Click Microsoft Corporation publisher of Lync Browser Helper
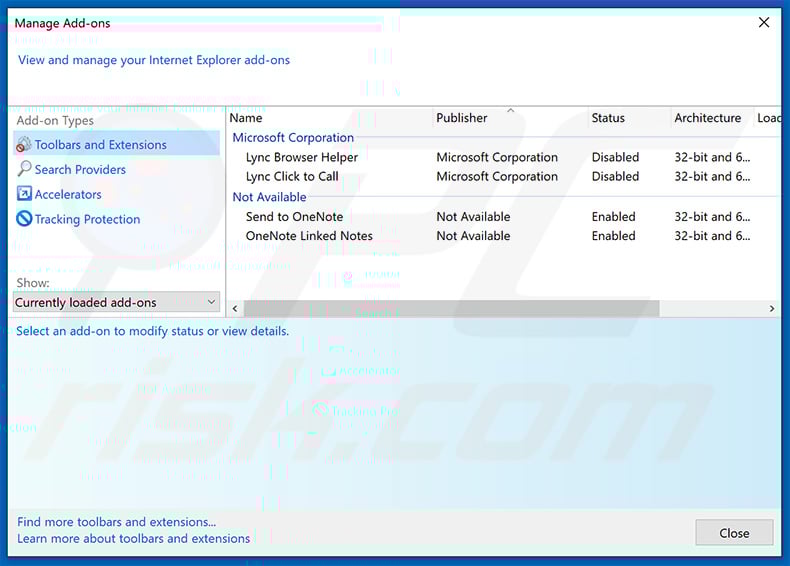Screen dimensions: 790x566 497,157
